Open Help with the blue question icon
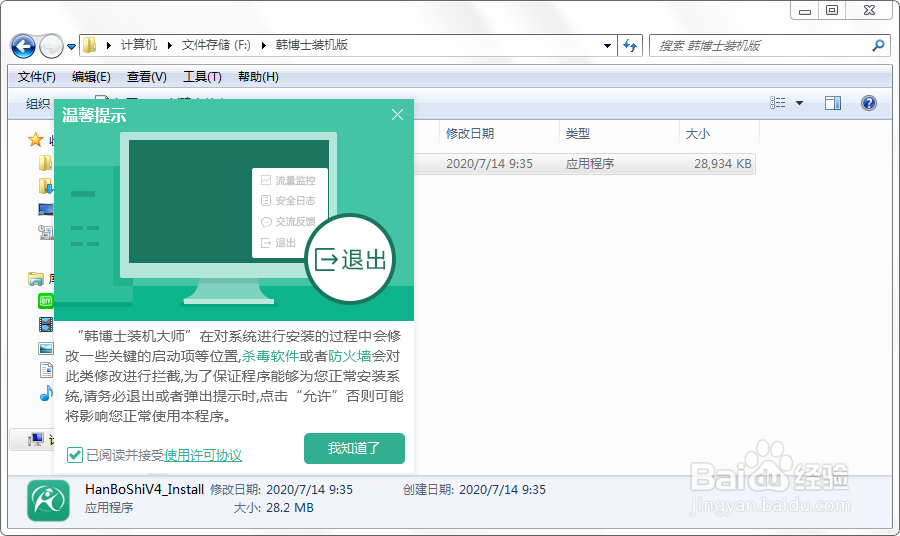900x536 pixels. 869,103
